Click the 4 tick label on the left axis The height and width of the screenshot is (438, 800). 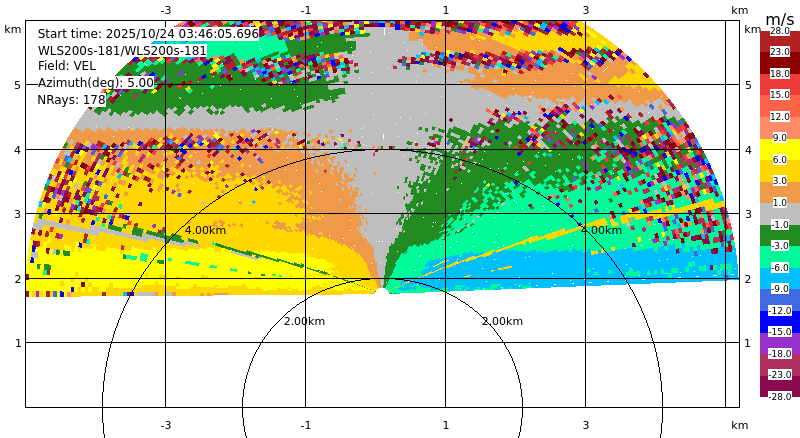click(18, 150)
